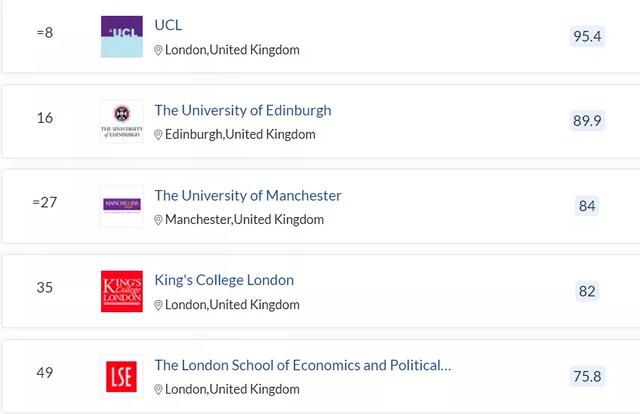The height and width of the screenshot is (414, 640).
Task: Open The University of Manchester link
Action: 248,195
